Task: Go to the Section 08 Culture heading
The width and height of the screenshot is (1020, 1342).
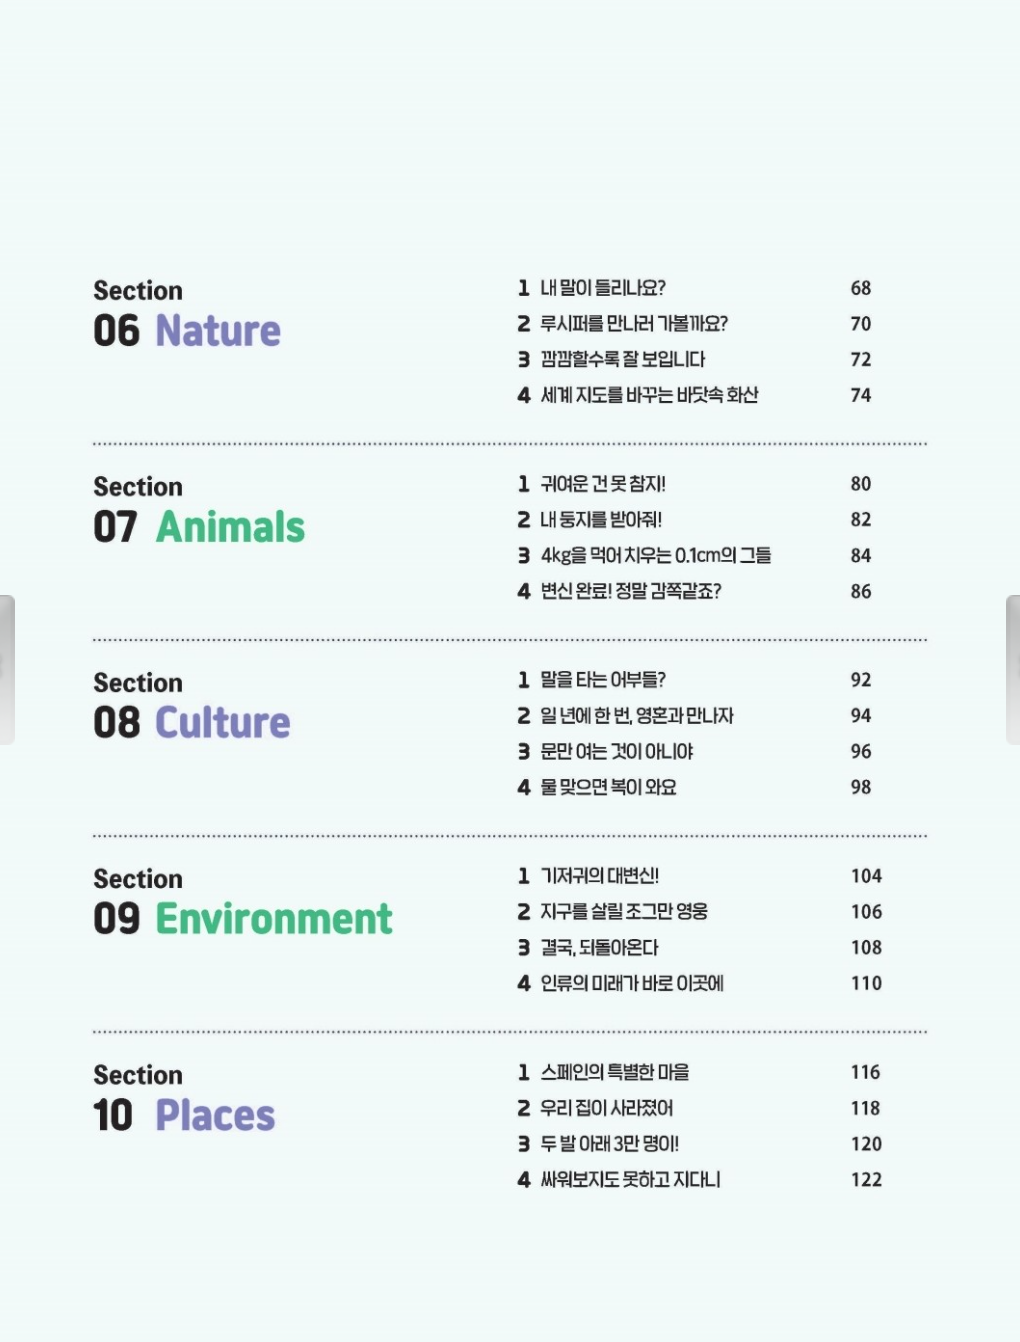Action: click(191, 707)
